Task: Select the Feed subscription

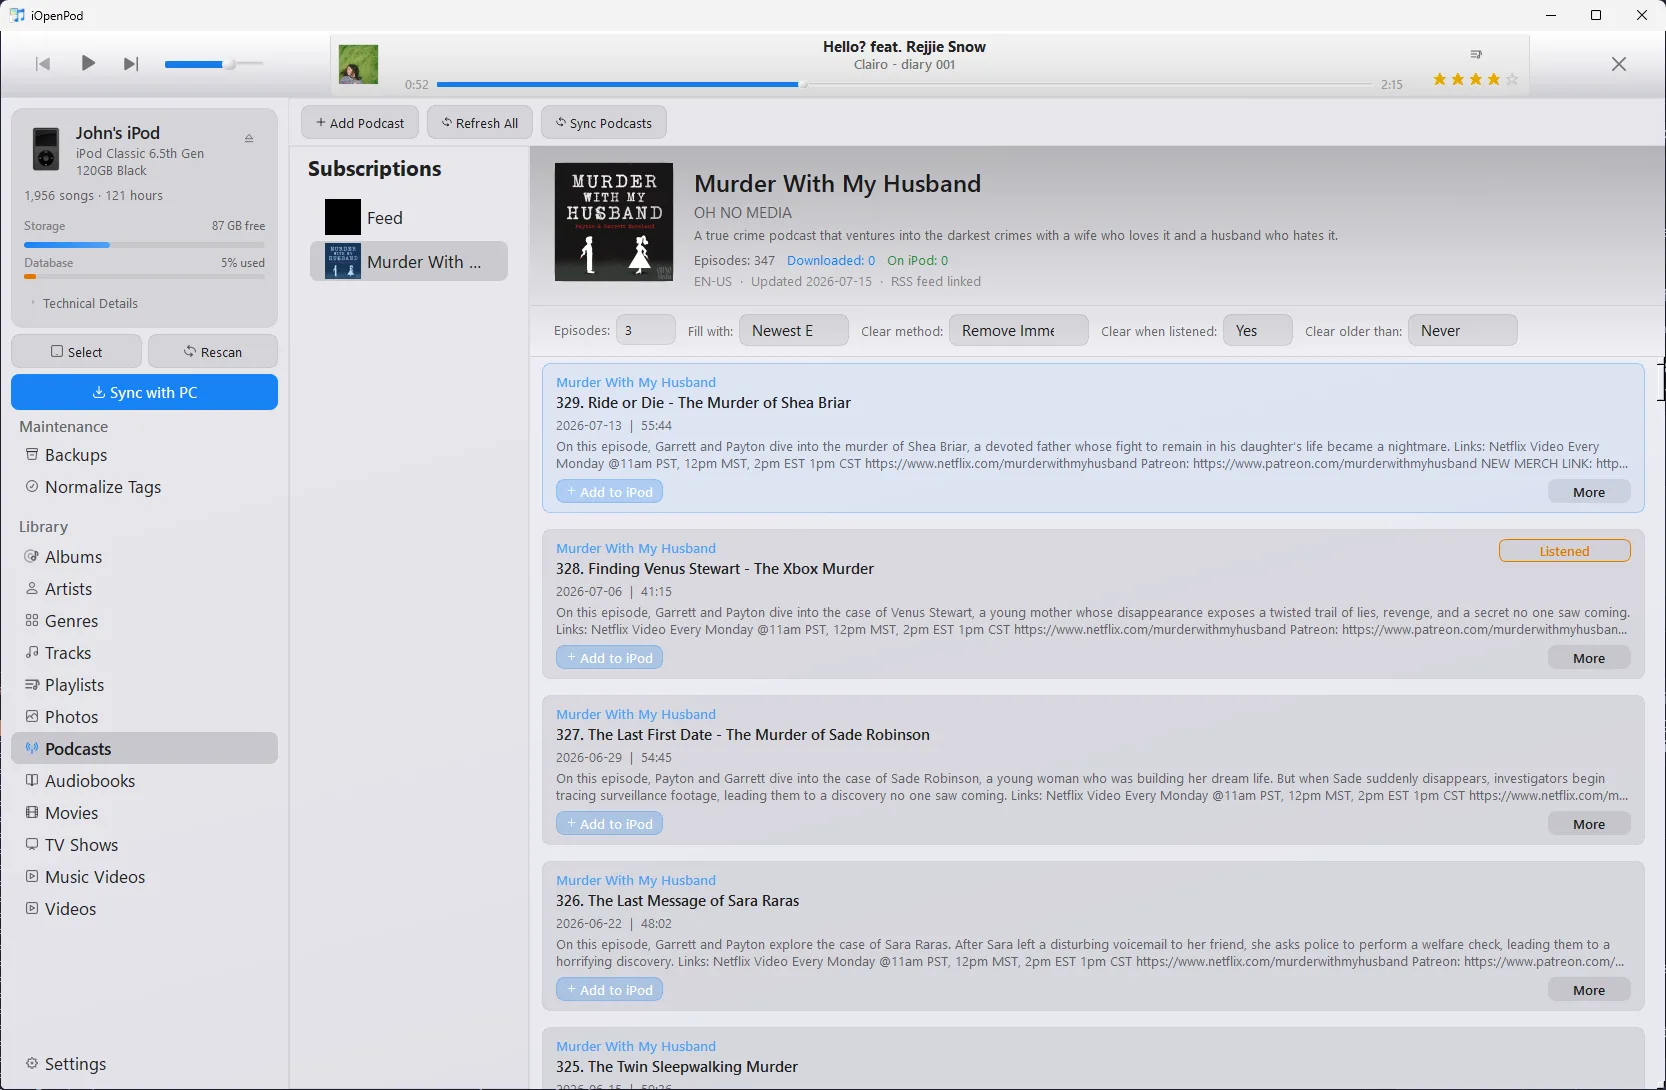Action: point(409,217)
